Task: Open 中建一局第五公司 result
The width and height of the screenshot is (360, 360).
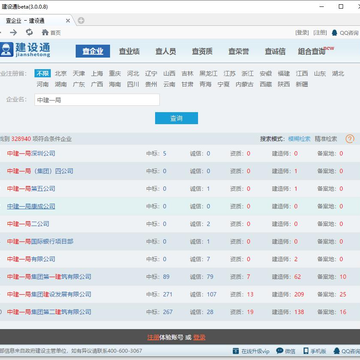Action: click(x=31, y=189)
